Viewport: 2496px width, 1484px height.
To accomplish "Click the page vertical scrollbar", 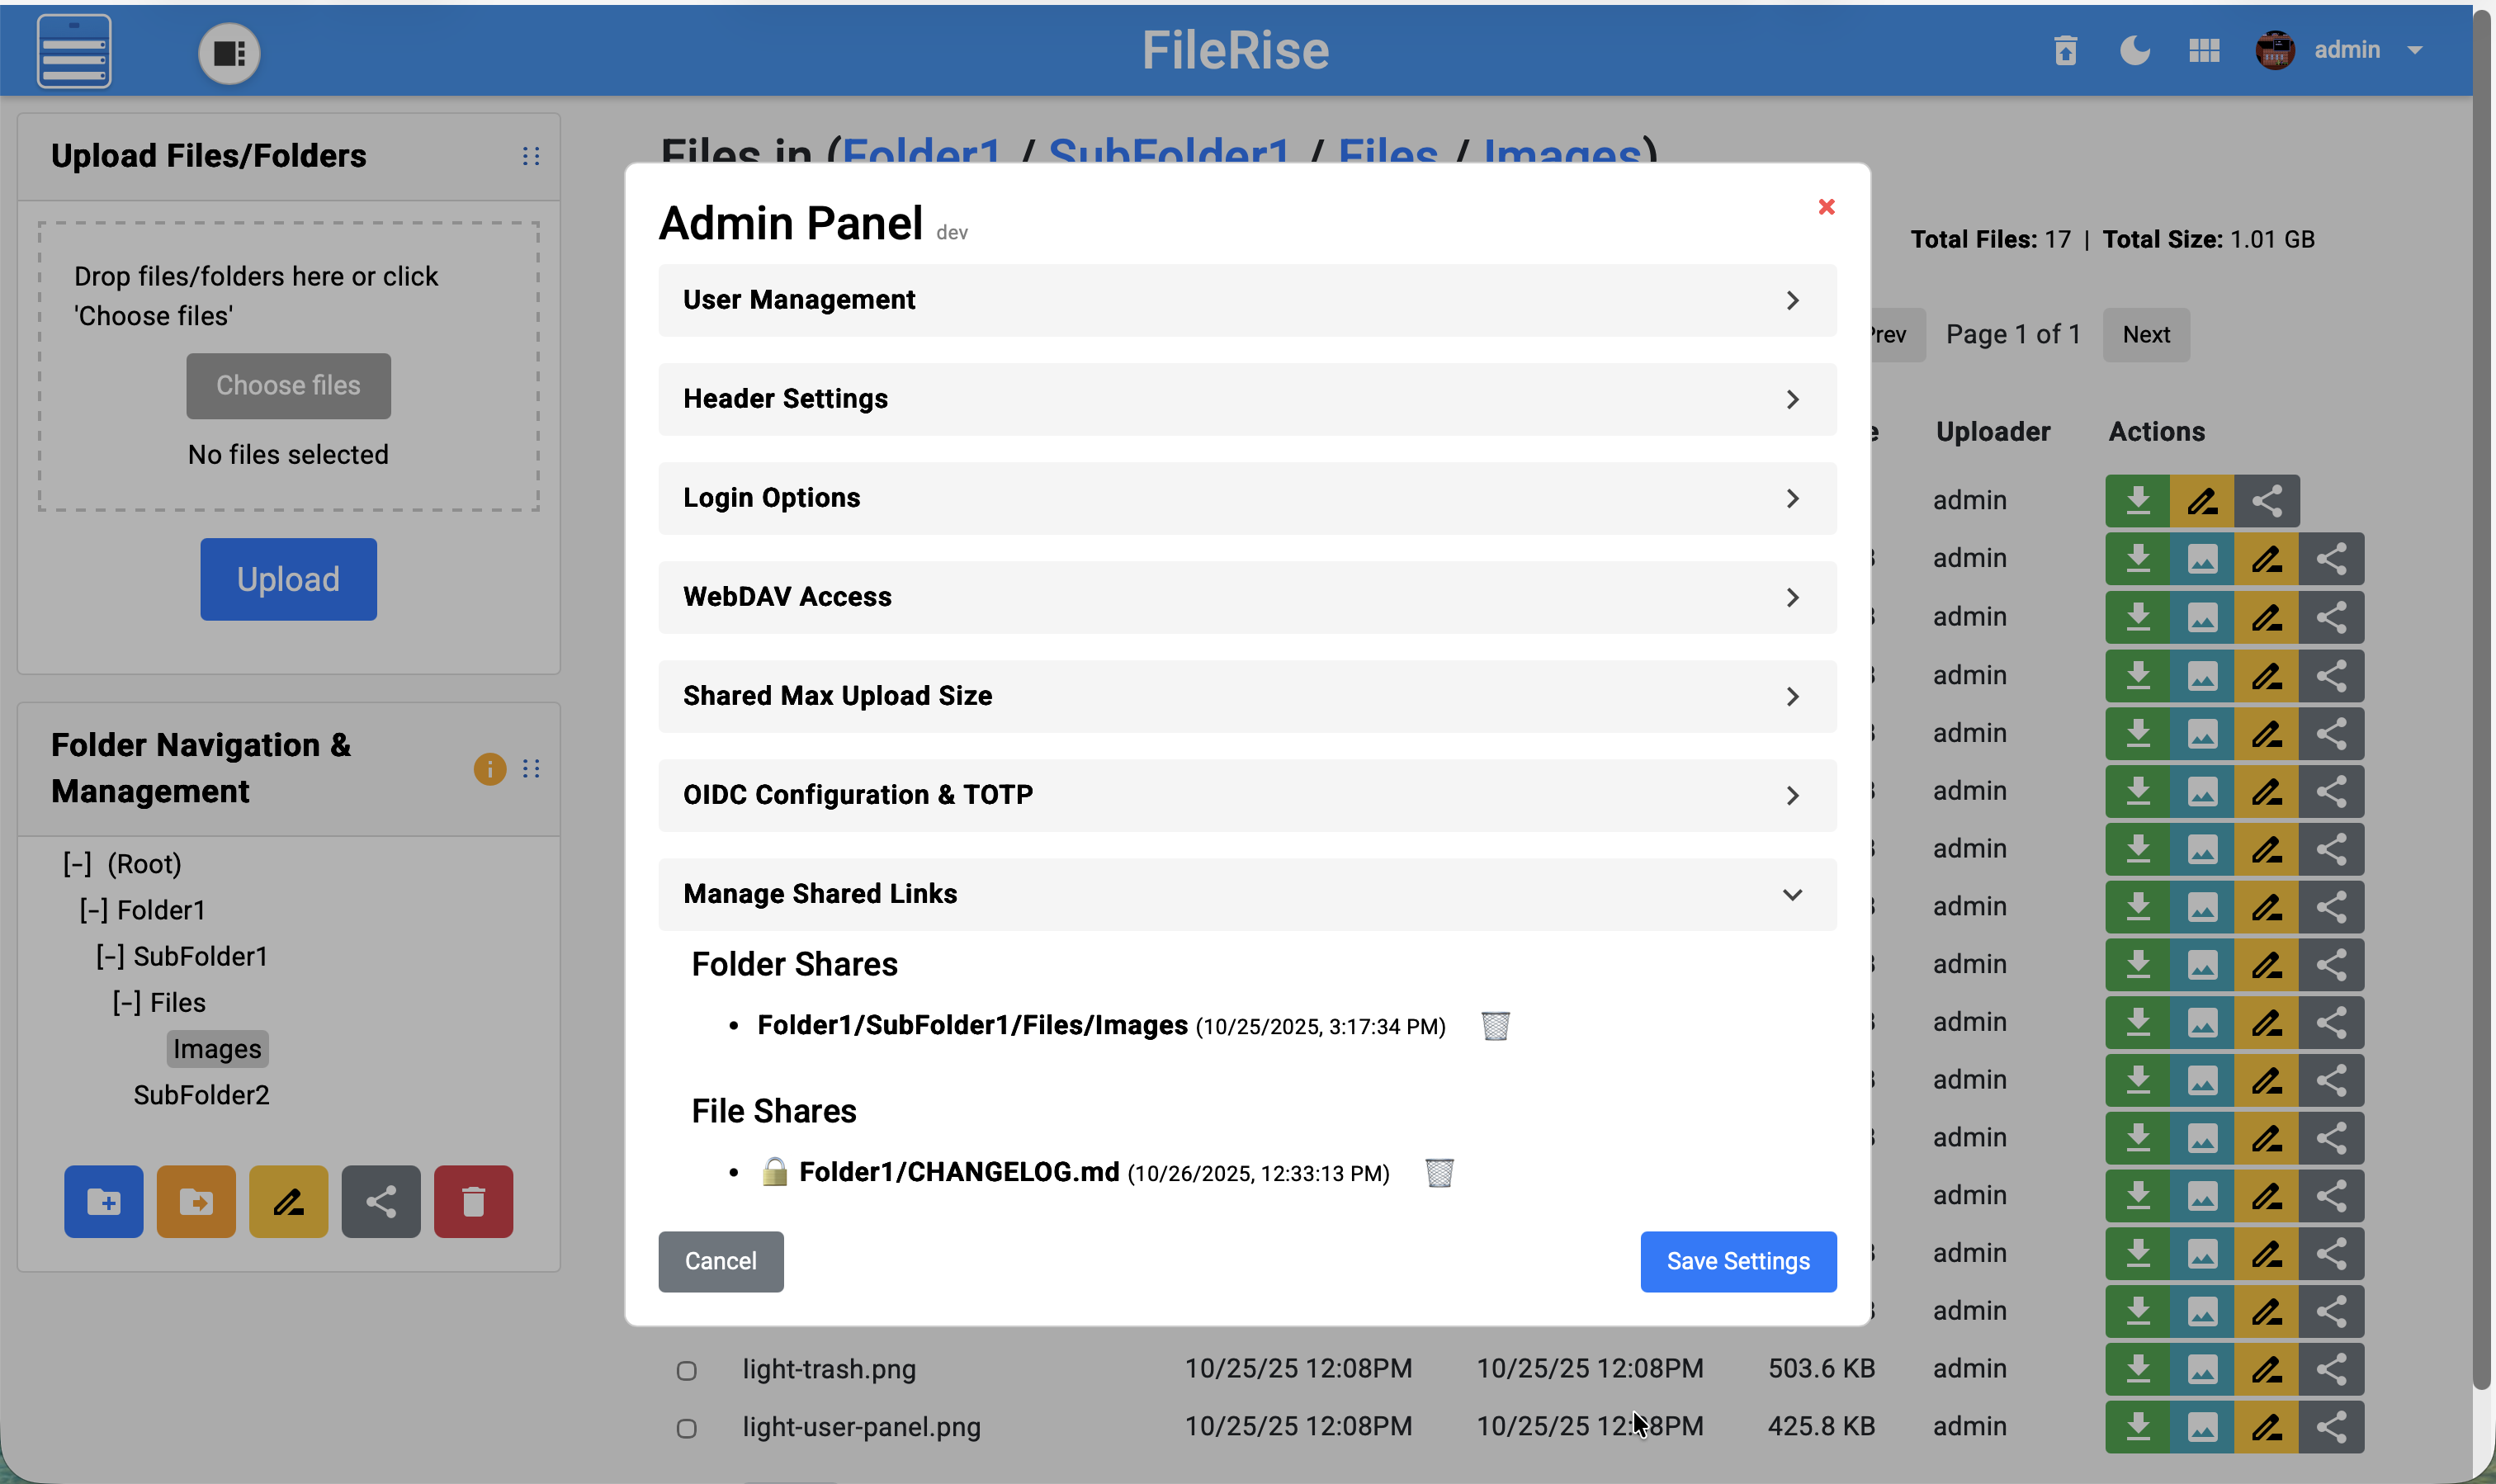I will click(x=2481, y=700).
